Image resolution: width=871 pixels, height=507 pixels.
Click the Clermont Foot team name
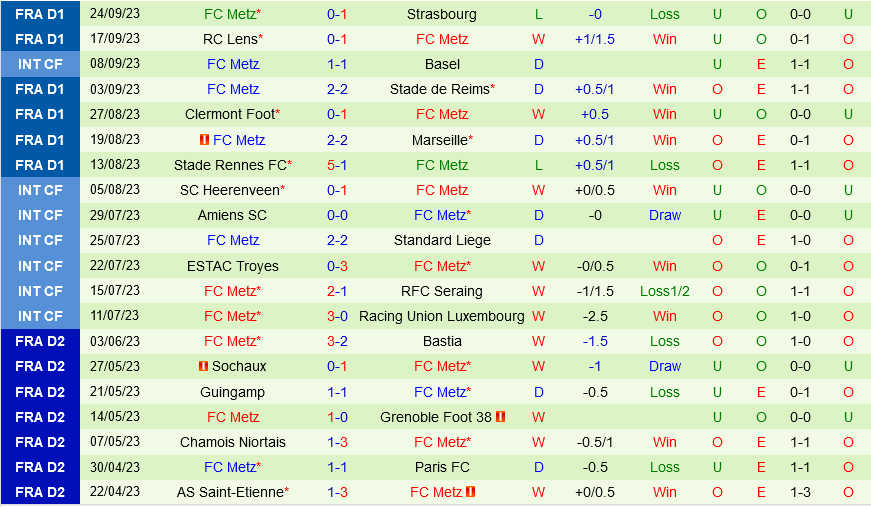[x=229, y=114]
